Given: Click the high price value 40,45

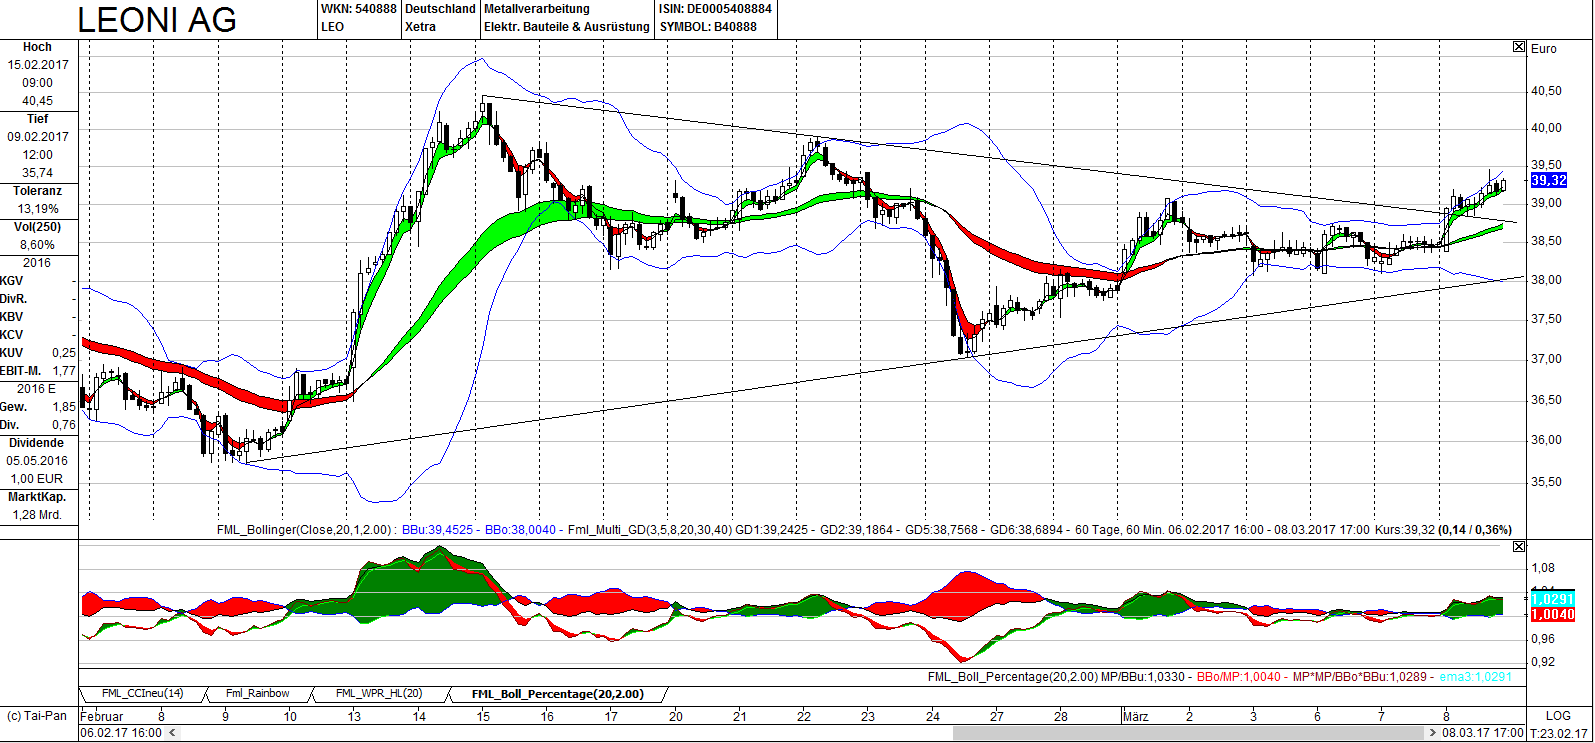Looking at the screenshot, I should click(x=38, y=101).
